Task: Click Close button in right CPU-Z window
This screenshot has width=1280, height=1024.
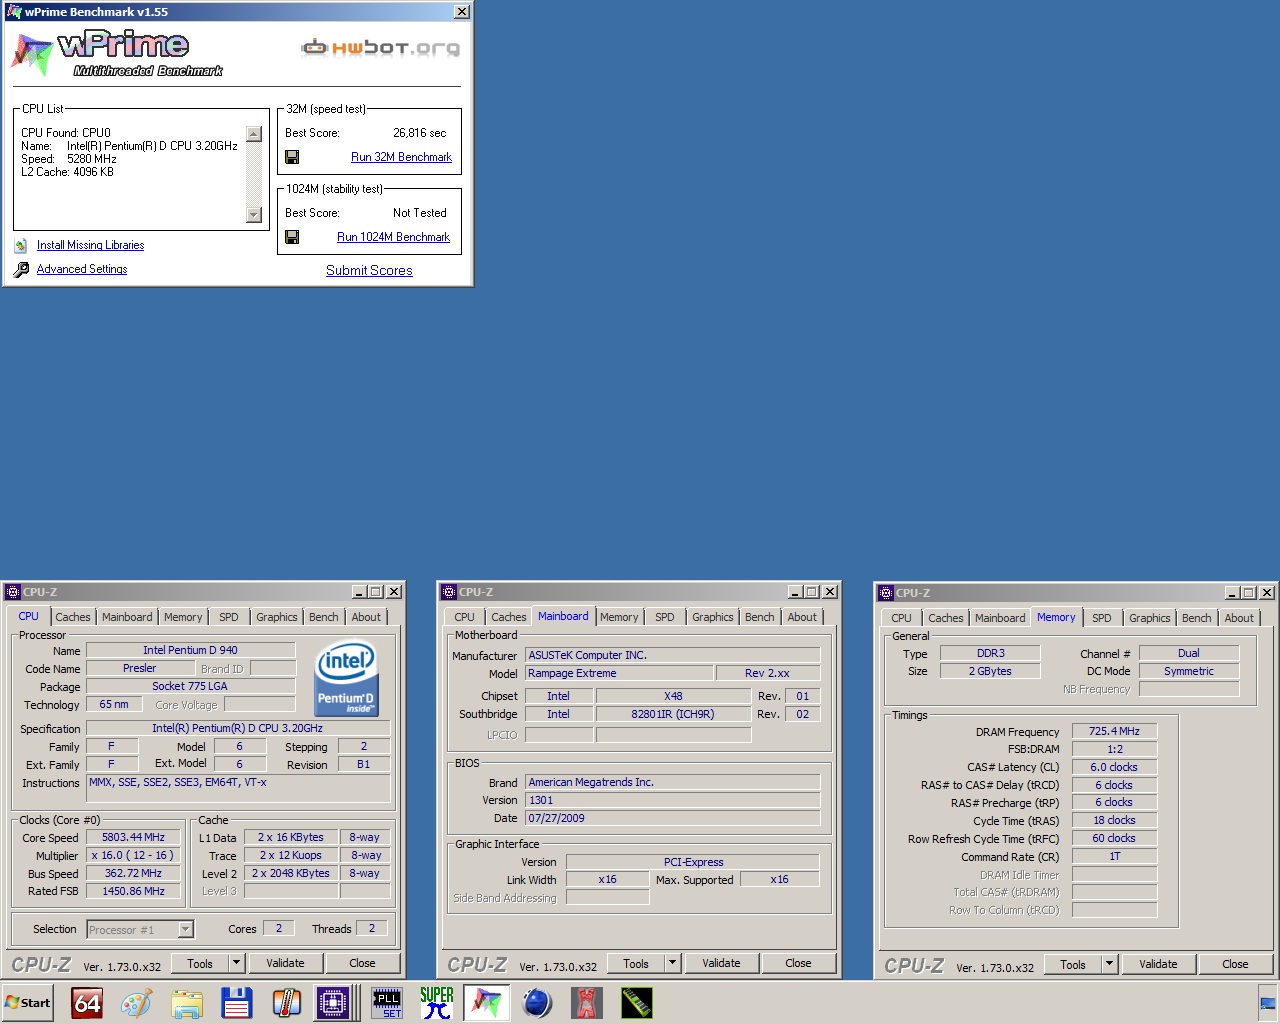Action: pyautogui.click(x=1235, y=964)
